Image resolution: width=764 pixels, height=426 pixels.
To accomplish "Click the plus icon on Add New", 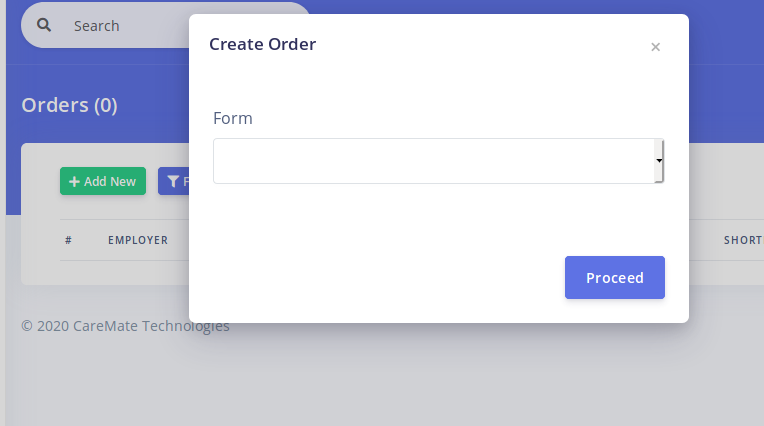I will coord(74,181).
